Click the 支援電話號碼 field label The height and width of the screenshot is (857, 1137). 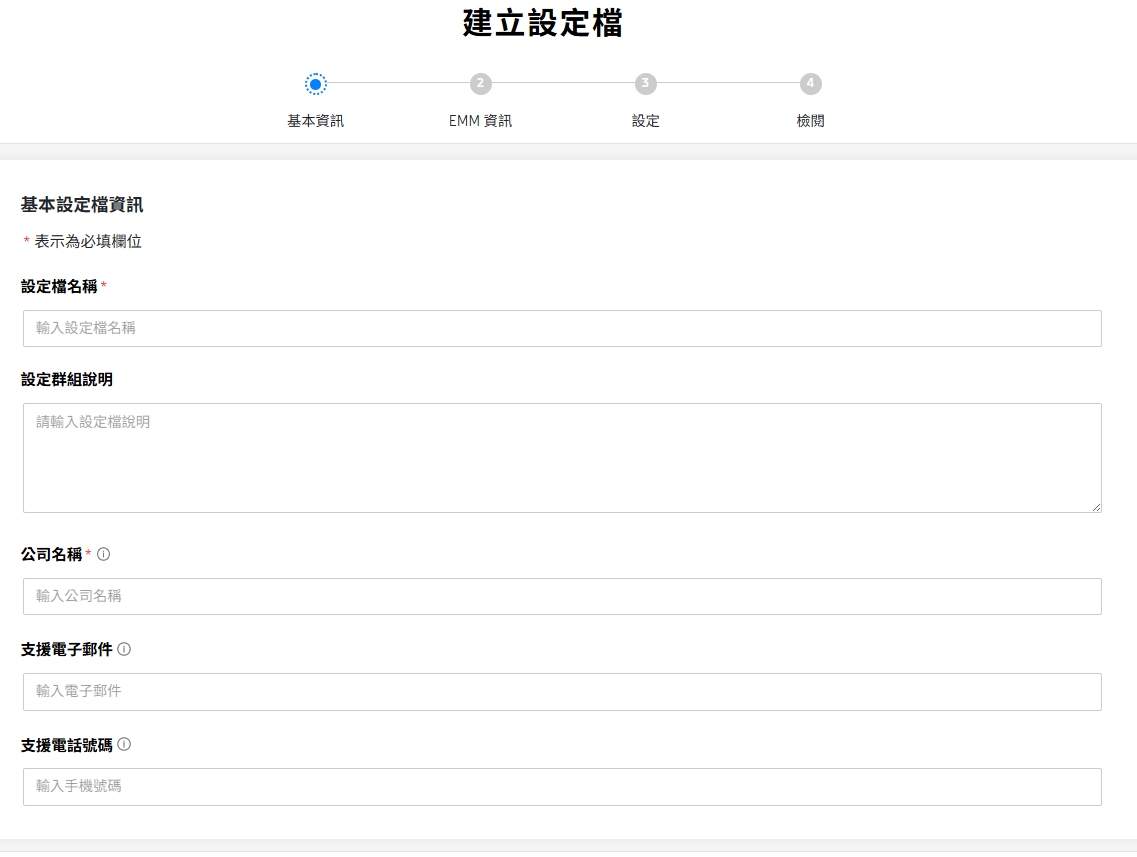point(67,745)
